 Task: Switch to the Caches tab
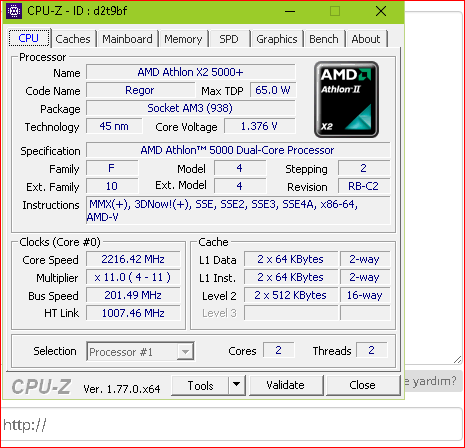click(73, 39)
